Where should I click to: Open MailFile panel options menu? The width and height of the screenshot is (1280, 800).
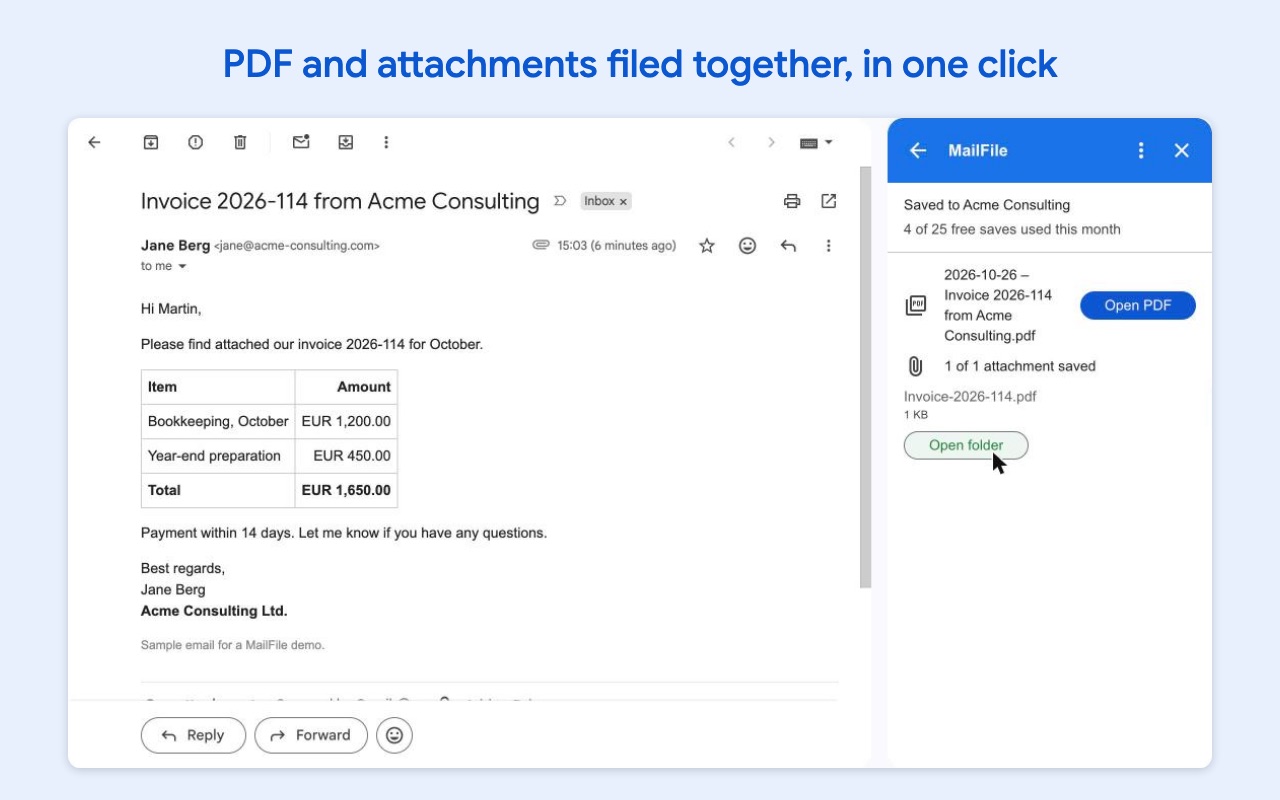[1141, 150]
